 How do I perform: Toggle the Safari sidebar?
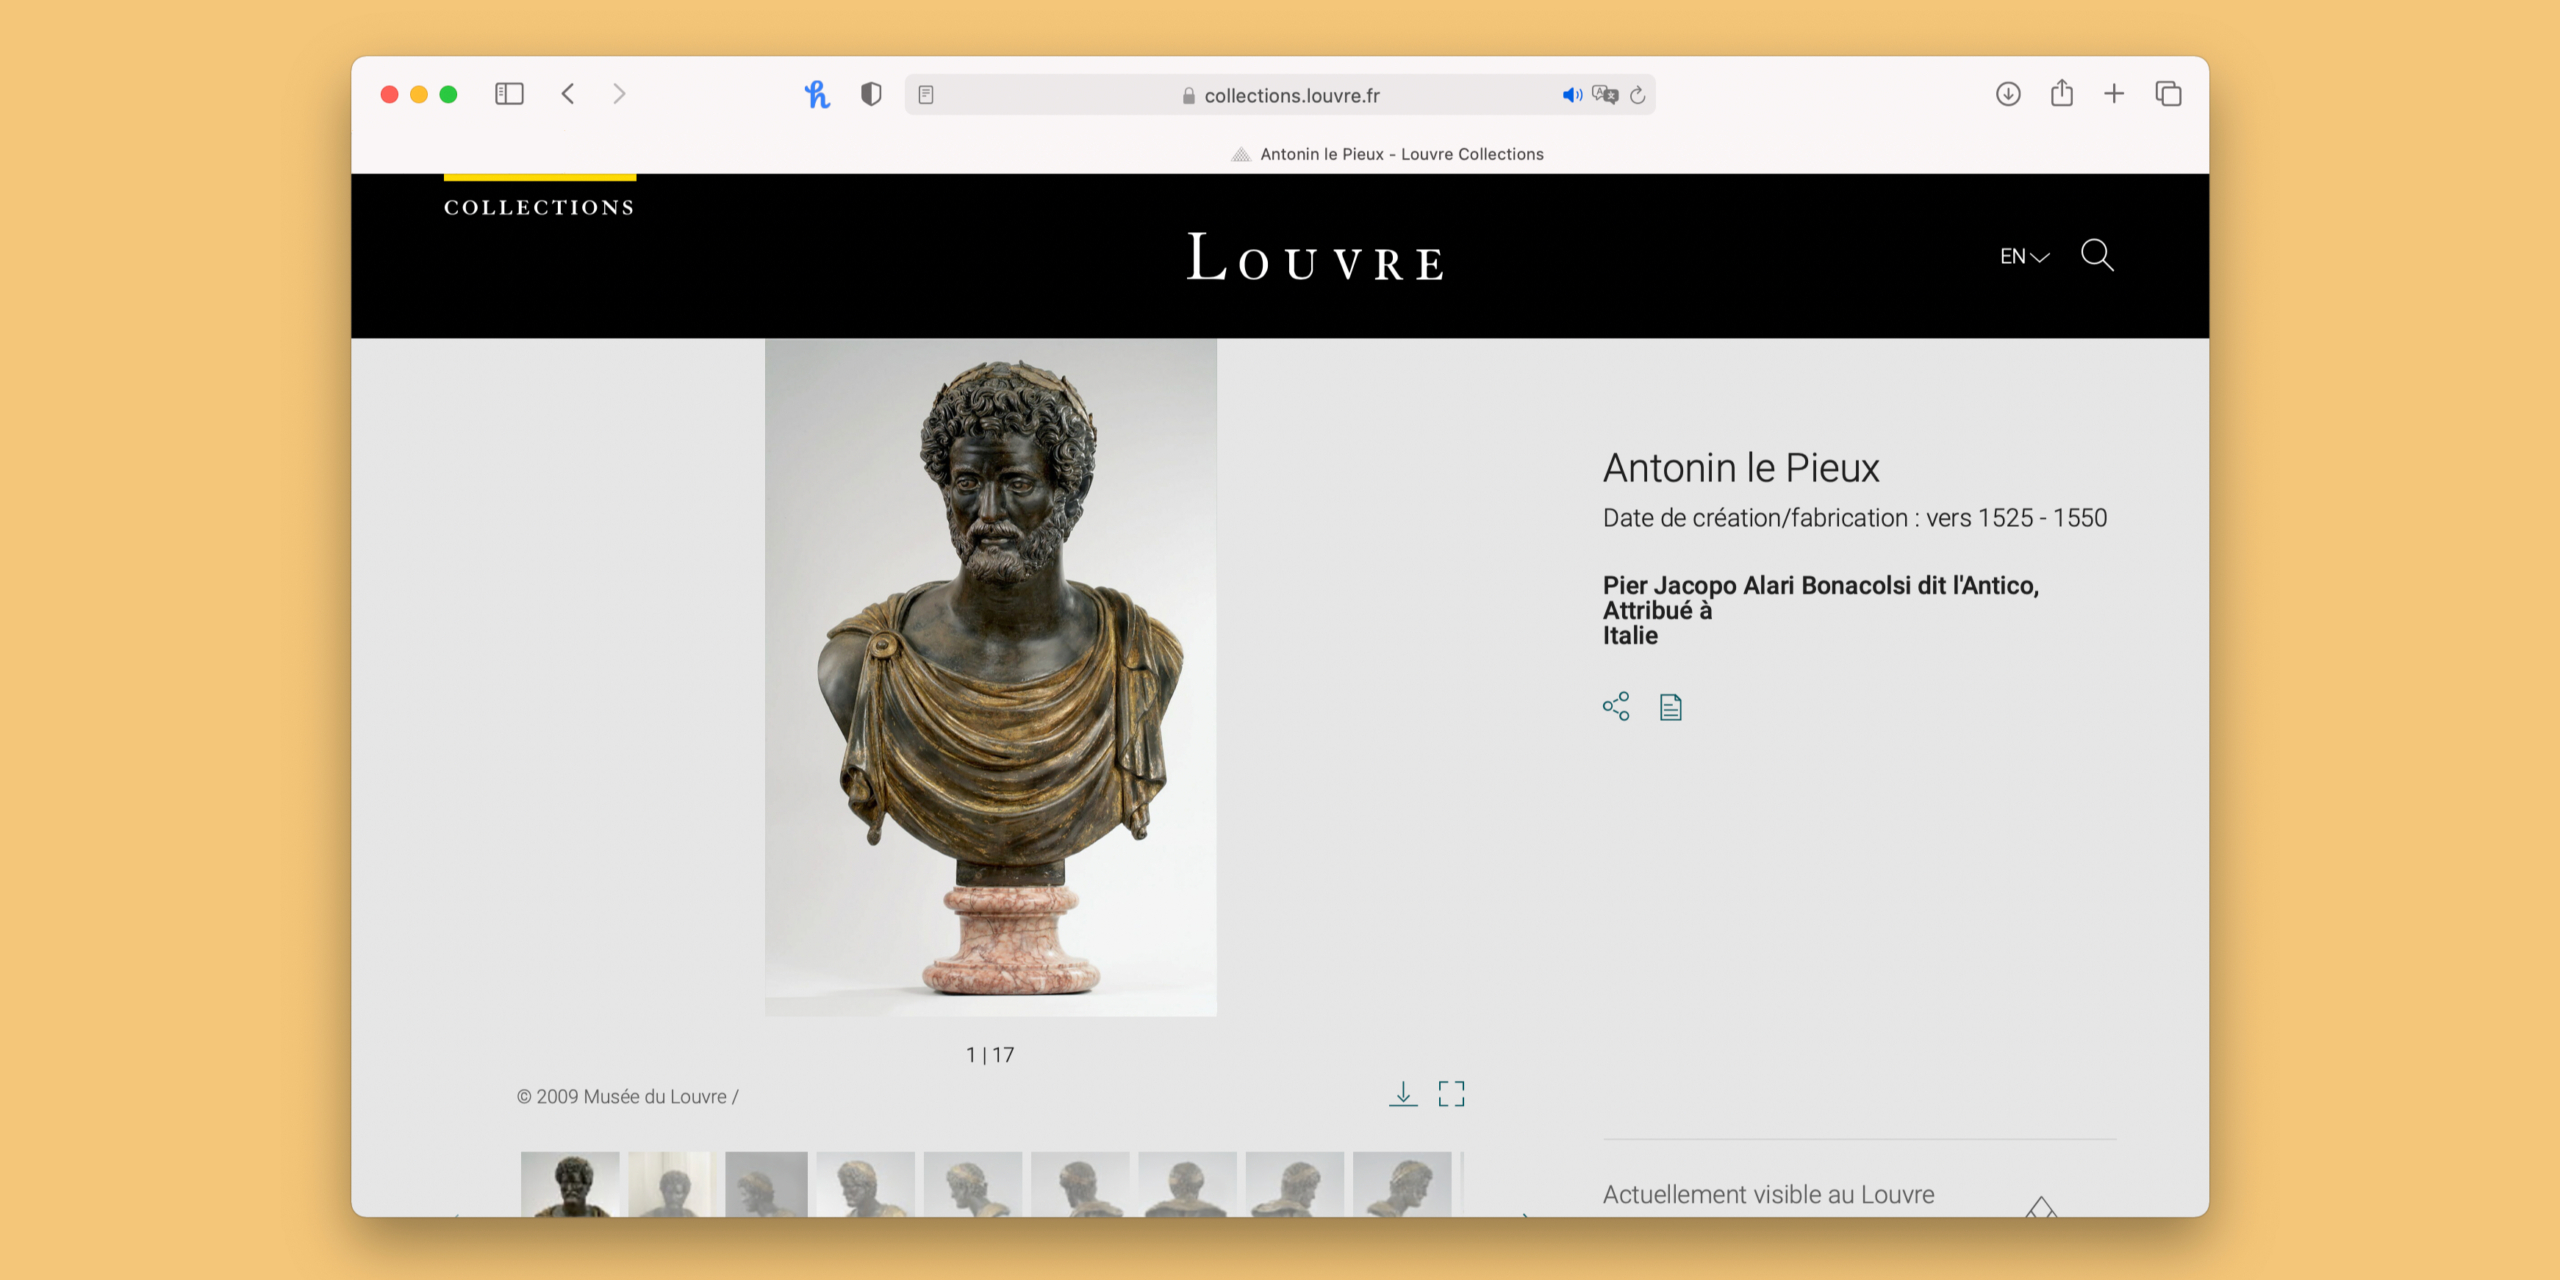pos(509,94)
